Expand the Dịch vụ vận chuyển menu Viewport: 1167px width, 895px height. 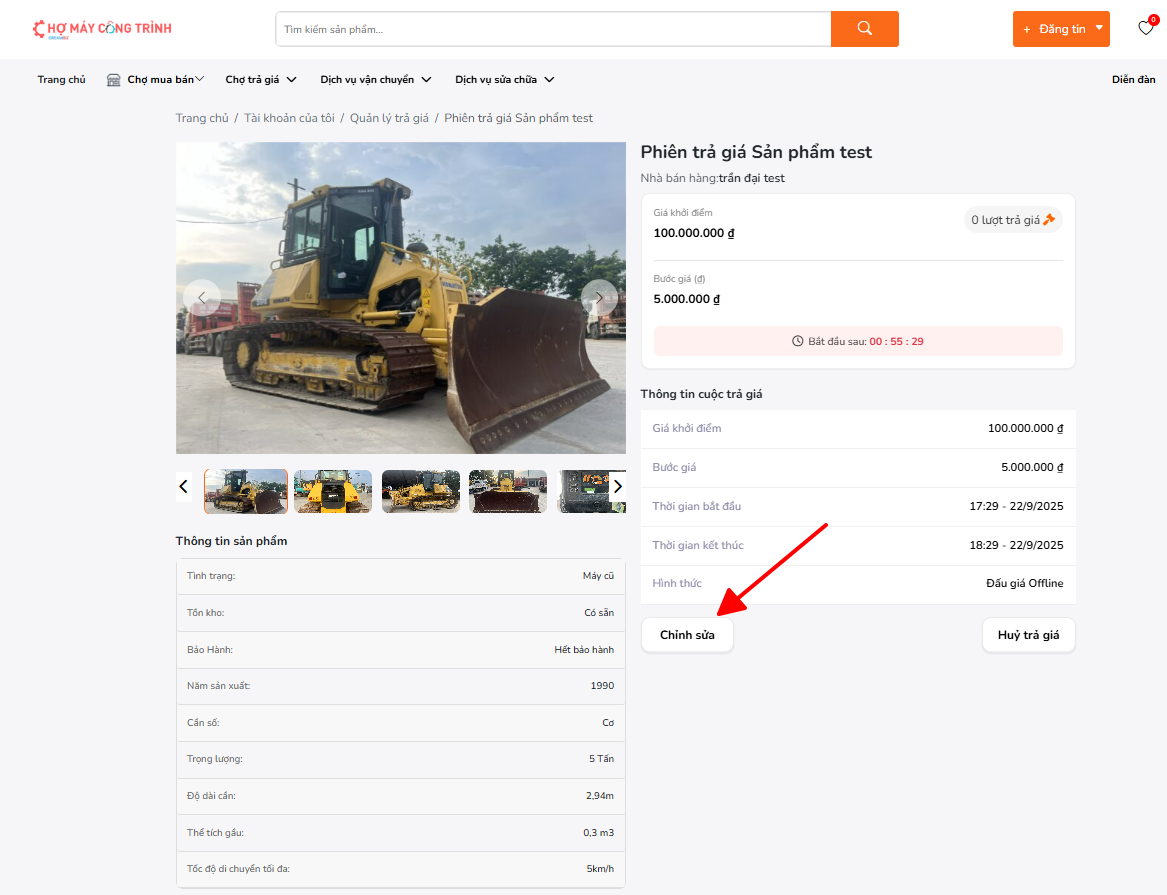375,80
